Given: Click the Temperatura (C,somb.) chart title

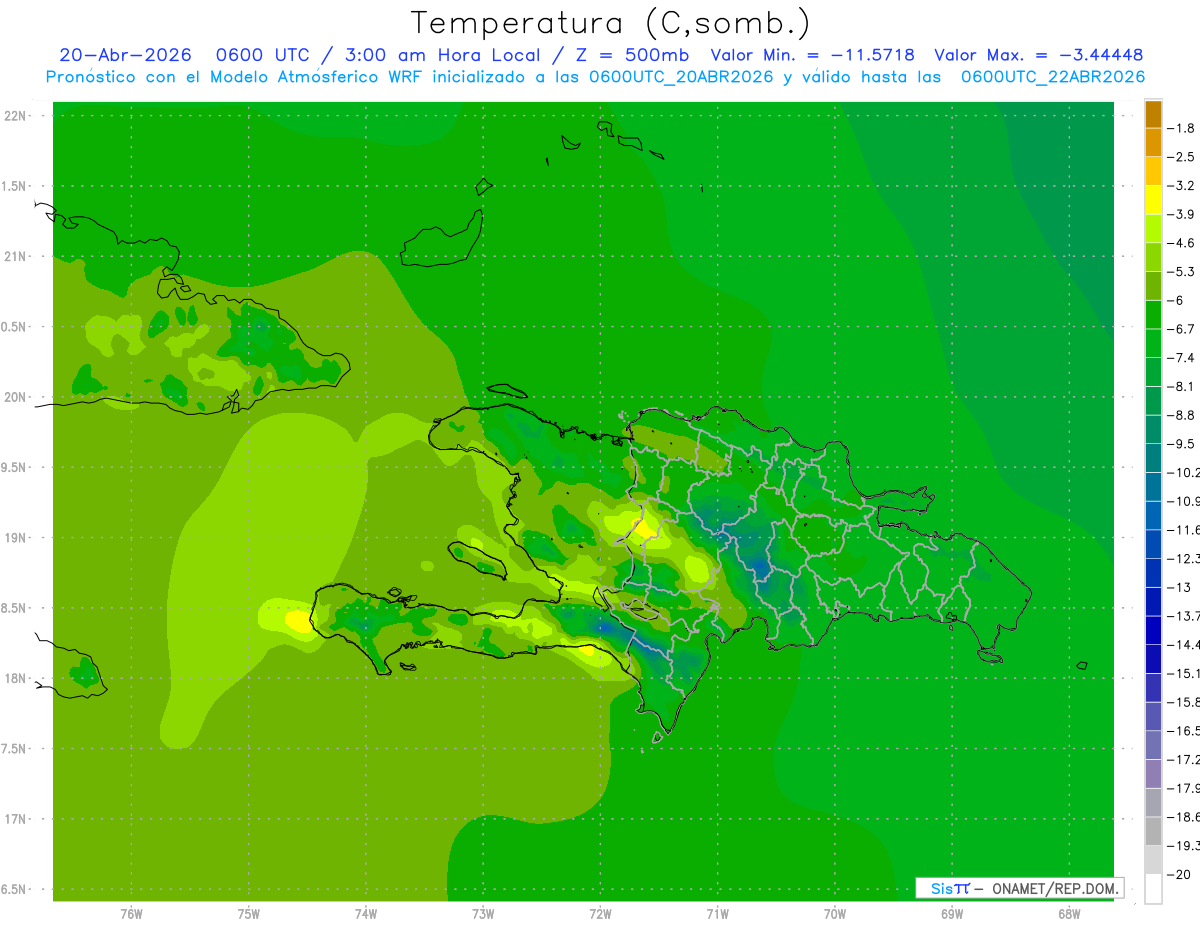Looking at the screenshot, I should point(610,23).
